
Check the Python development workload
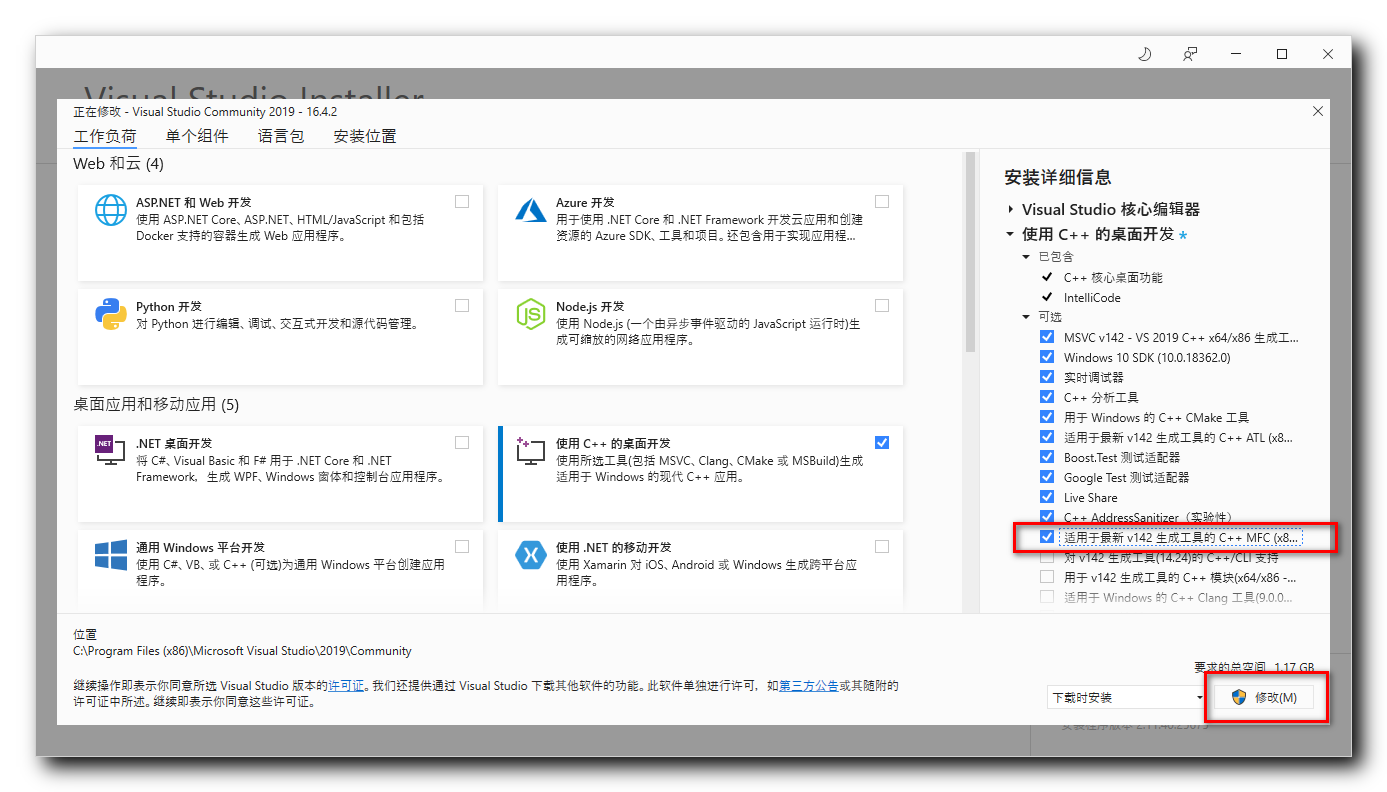coord(462,305)
